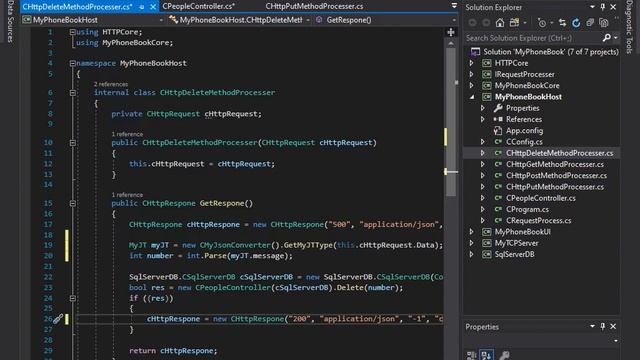The width and height of the screenshot is (640, 360).
Task: Open Properties panel window options menu
Action: pos(592,327)
